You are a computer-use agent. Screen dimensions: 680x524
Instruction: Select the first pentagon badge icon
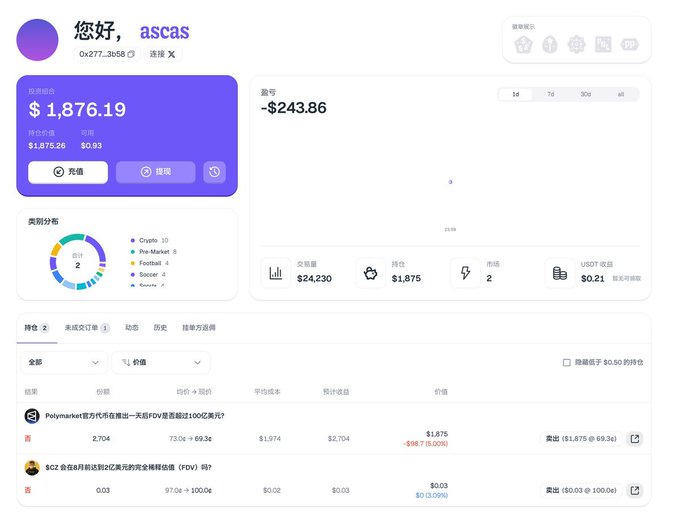click(x=523, y=44)
